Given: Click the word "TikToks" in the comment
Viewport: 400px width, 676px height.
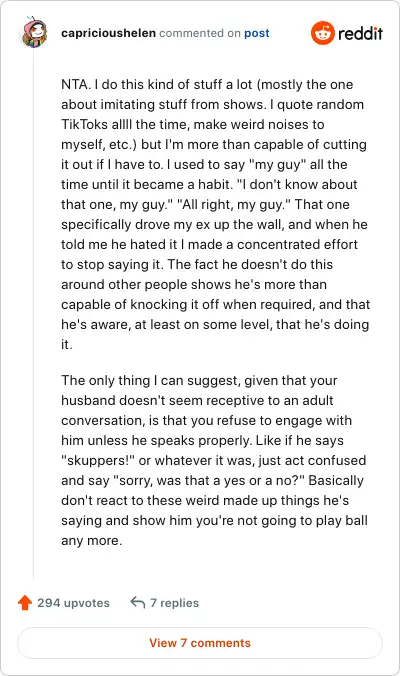Looking at the screenshot, I should point(84,124).
